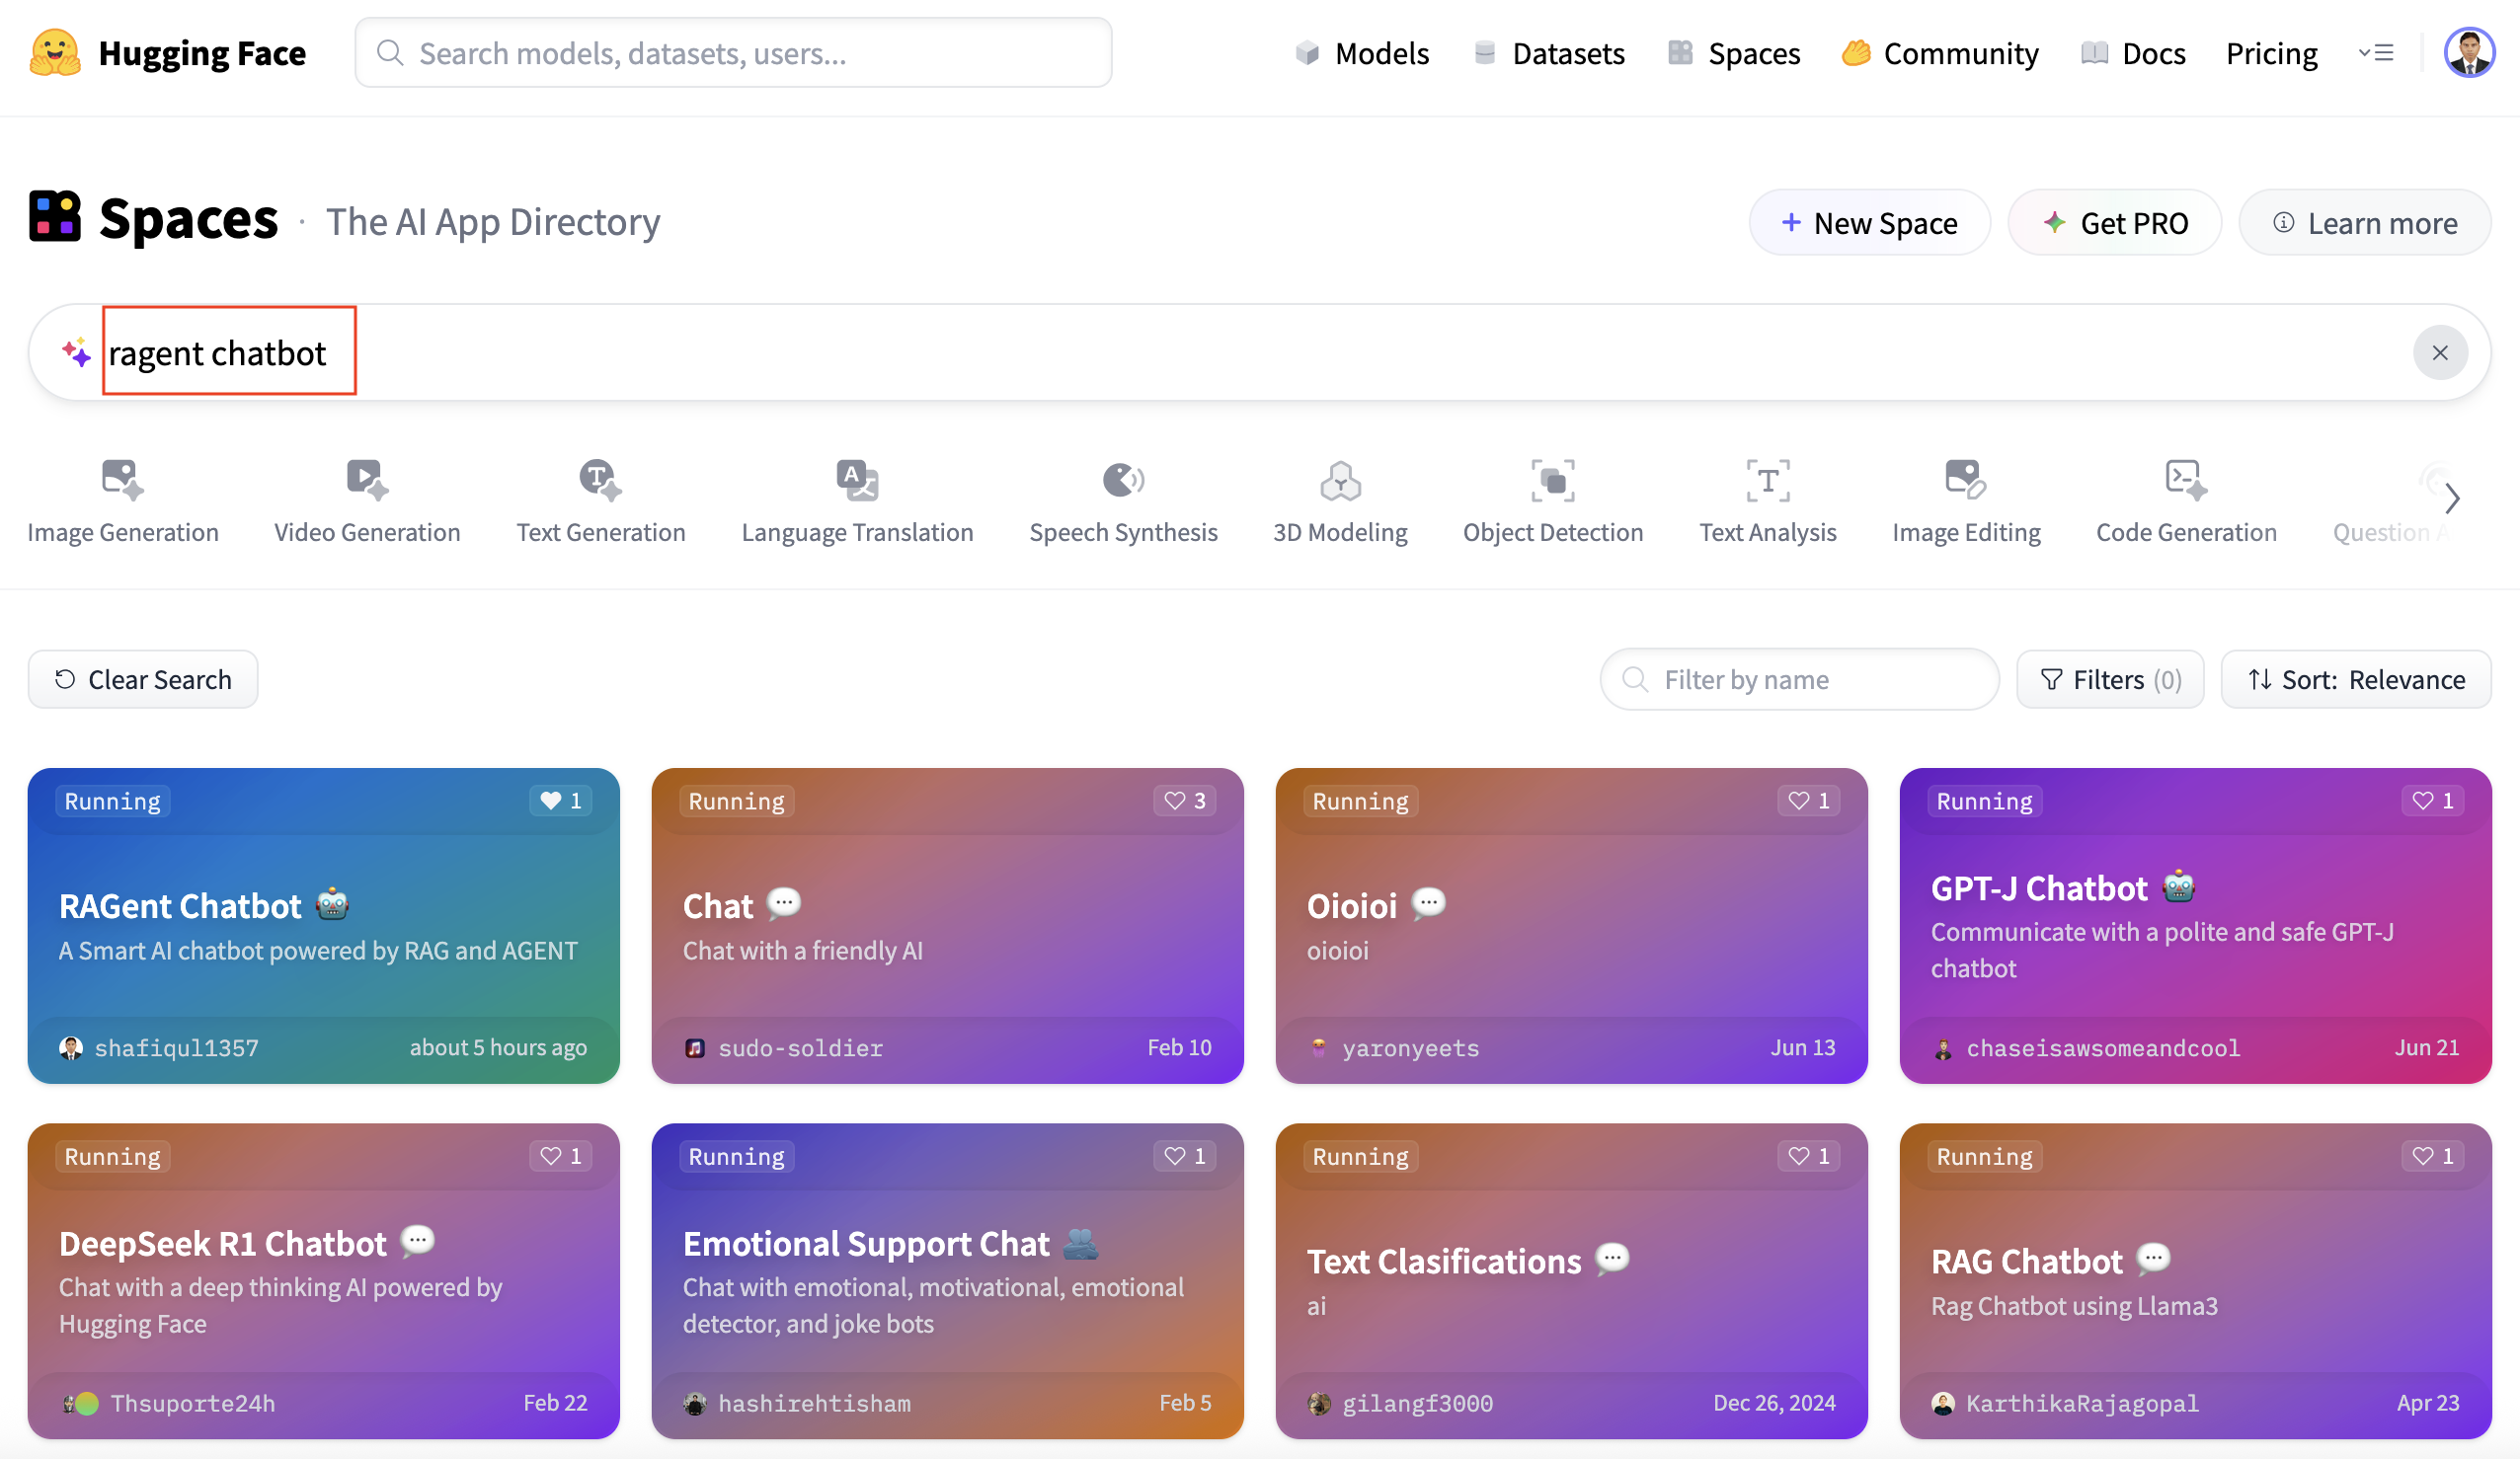The width and height of the screenshot is (2520, 1459).
Task: Go to Datasets in top navigation
Action: (x=1549, y=53)
